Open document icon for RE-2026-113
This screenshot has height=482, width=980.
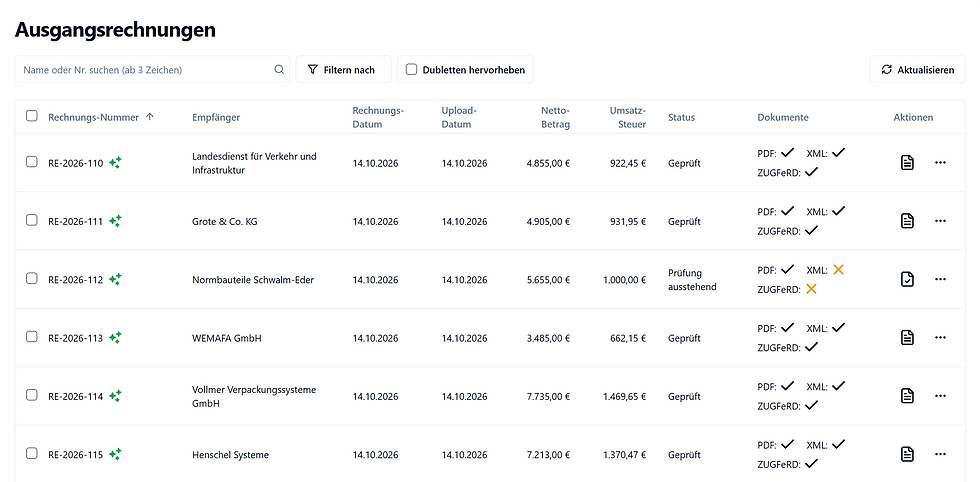click(x=907, y=338)
